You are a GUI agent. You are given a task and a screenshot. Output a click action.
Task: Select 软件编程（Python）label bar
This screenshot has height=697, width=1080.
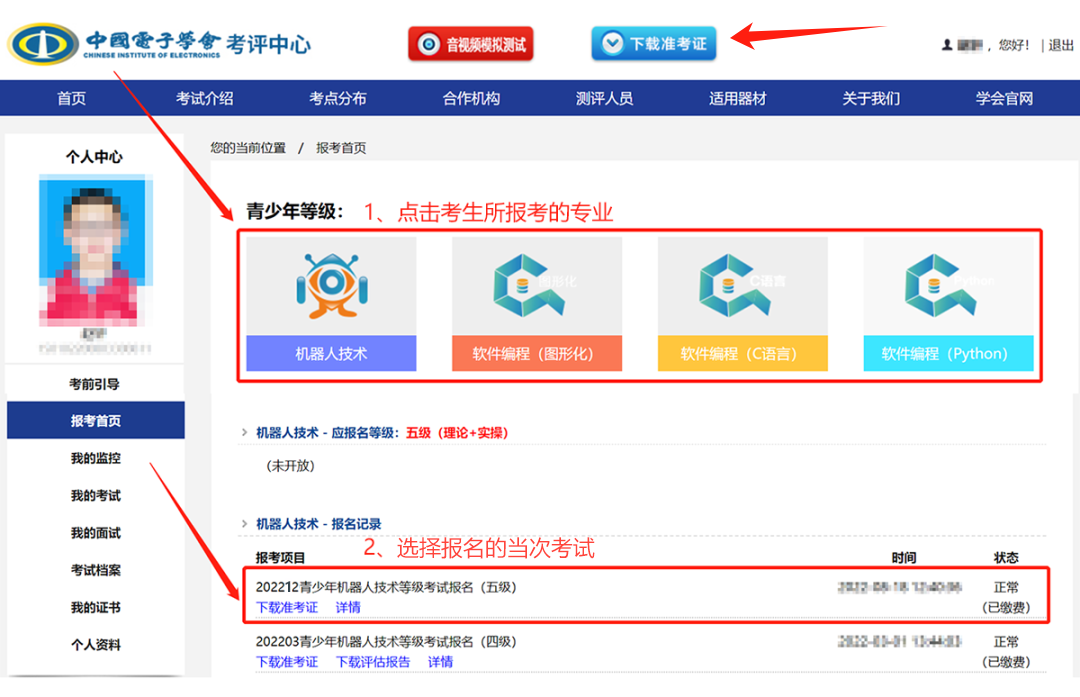pos(948,353)
